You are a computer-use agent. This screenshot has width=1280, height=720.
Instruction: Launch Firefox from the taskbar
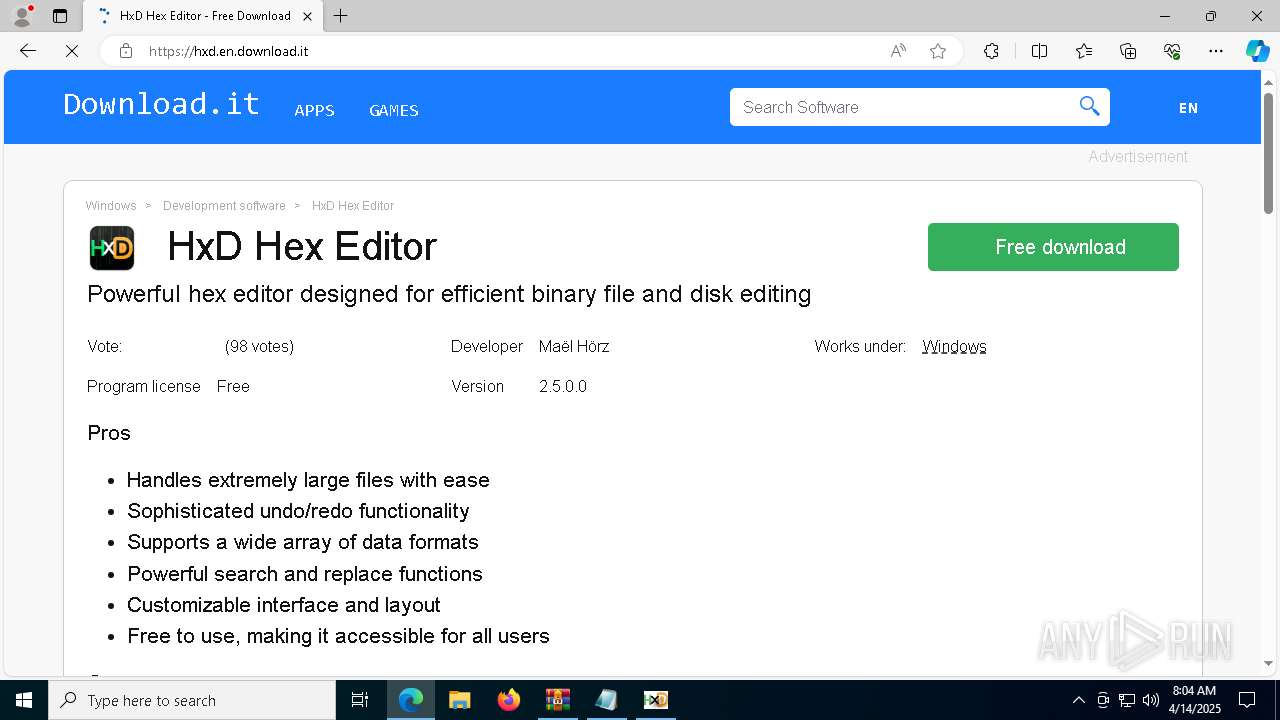tap(508, 700)
